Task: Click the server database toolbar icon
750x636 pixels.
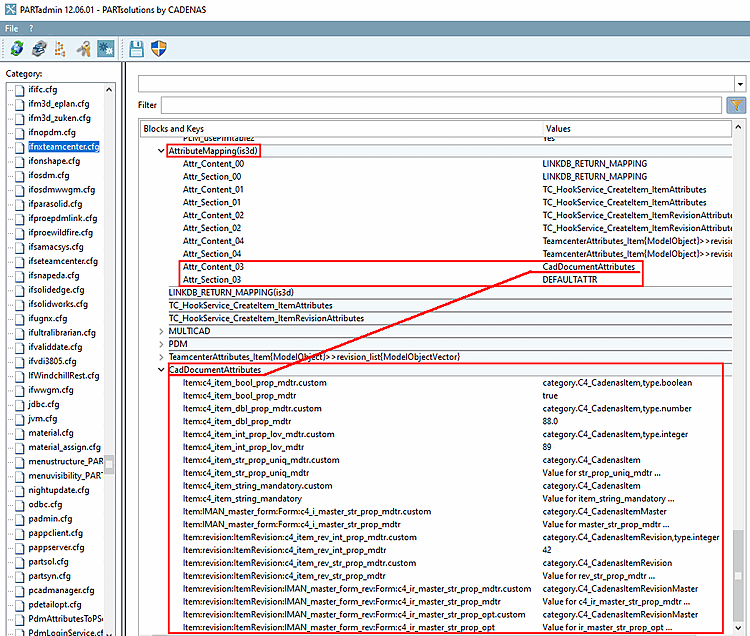Action: point(39,48)
